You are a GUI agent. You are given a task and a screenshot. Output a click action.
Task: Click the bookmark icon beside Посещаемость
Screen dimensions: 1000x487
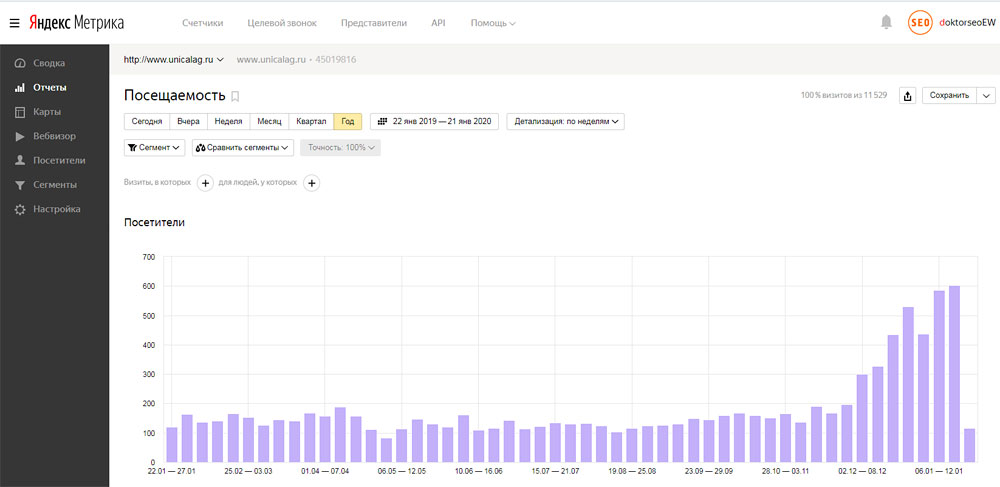(x=236, y=97)
